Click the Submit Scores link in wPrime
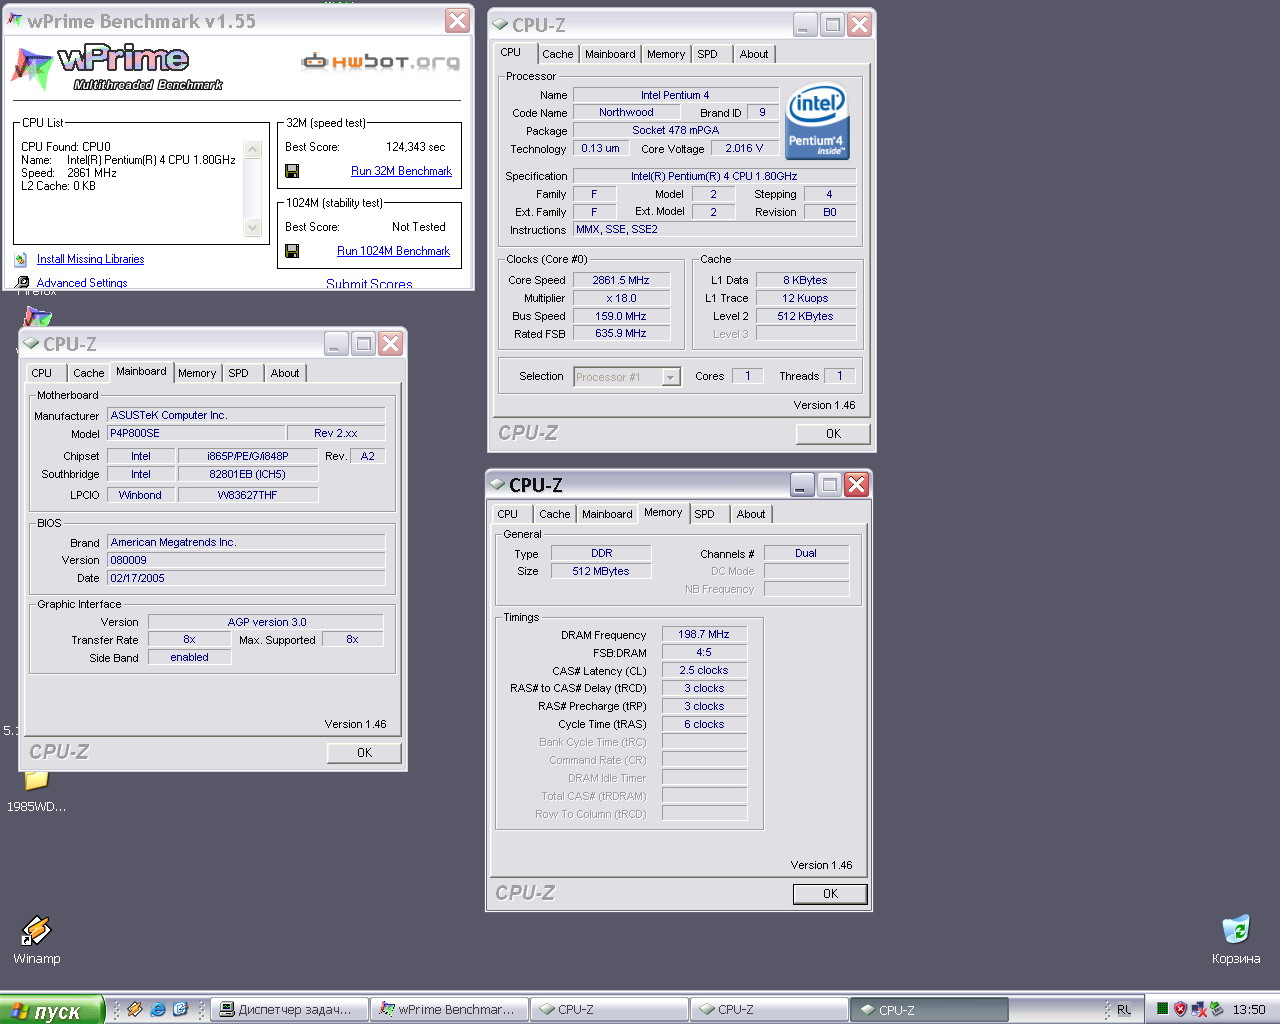Viewport: 1280px width, 1024px height. pos(369,284)
